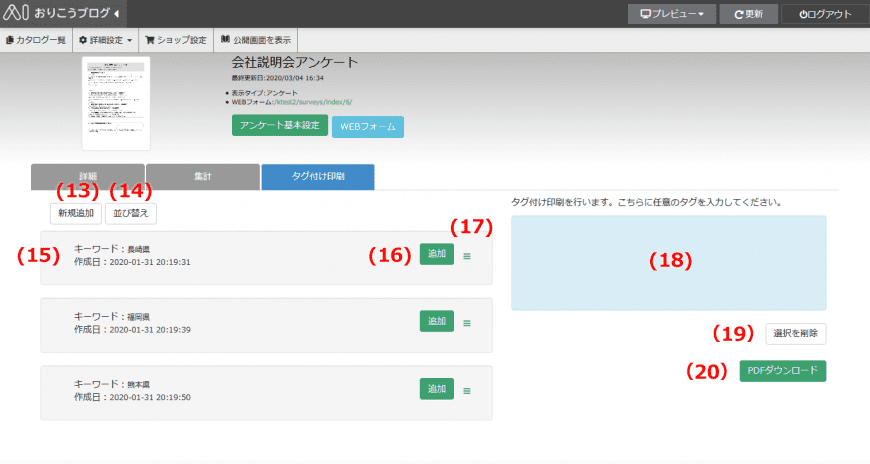870x464 pixels.
Task: Open the プレビュー dropdown
Action: (x=671, y=14)
